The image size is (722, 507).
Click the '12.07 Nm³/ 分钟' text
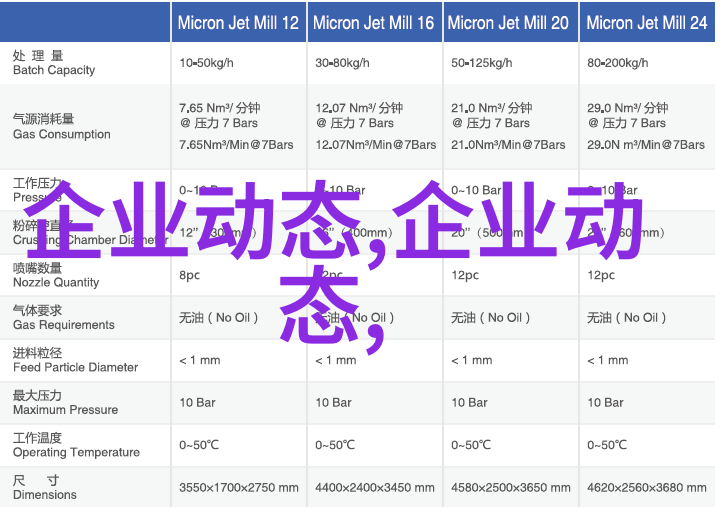point(359,108)
